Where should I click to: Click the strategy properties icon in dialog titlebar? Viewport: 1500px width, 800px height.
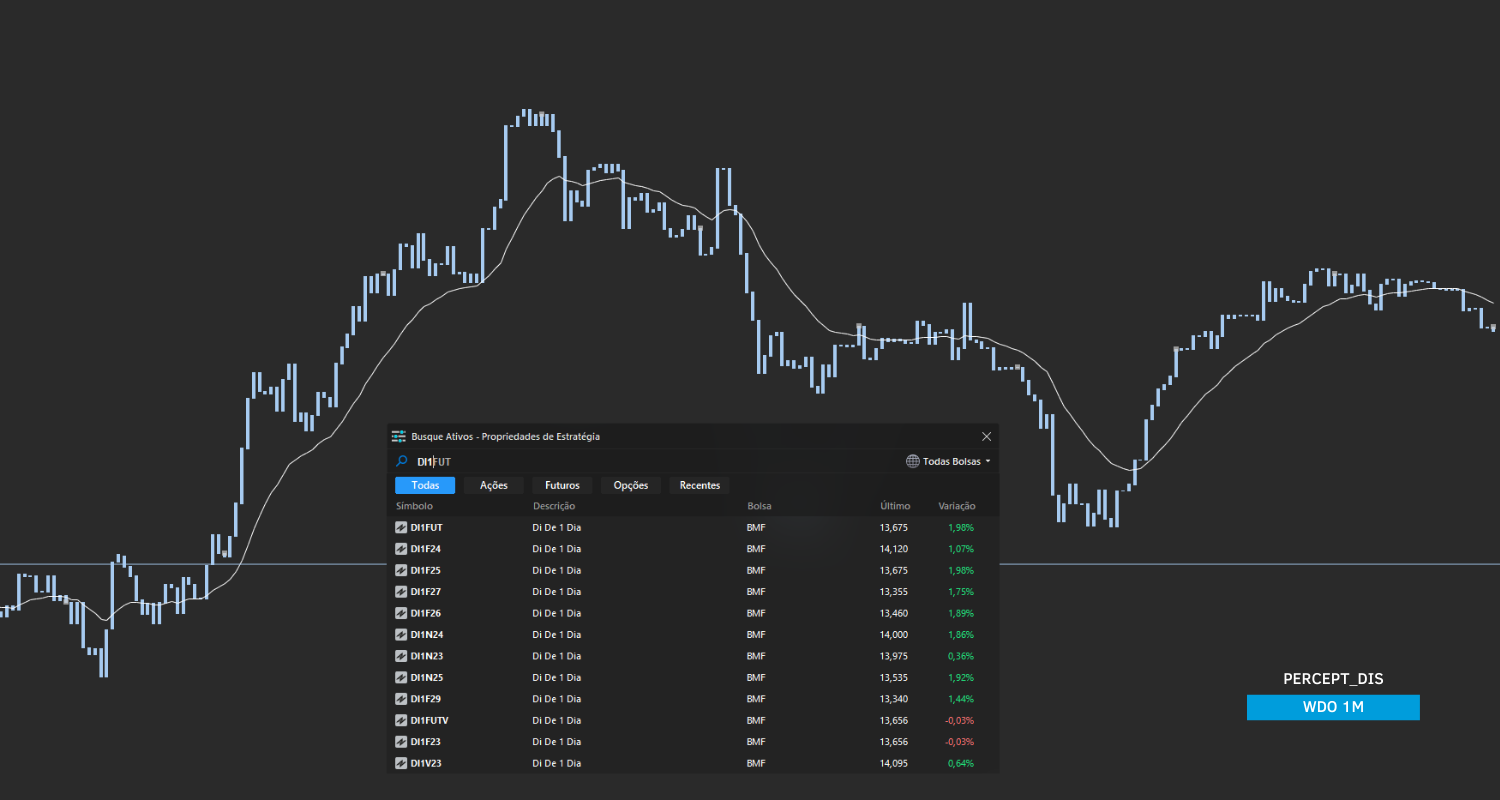[x=399, y=436]
